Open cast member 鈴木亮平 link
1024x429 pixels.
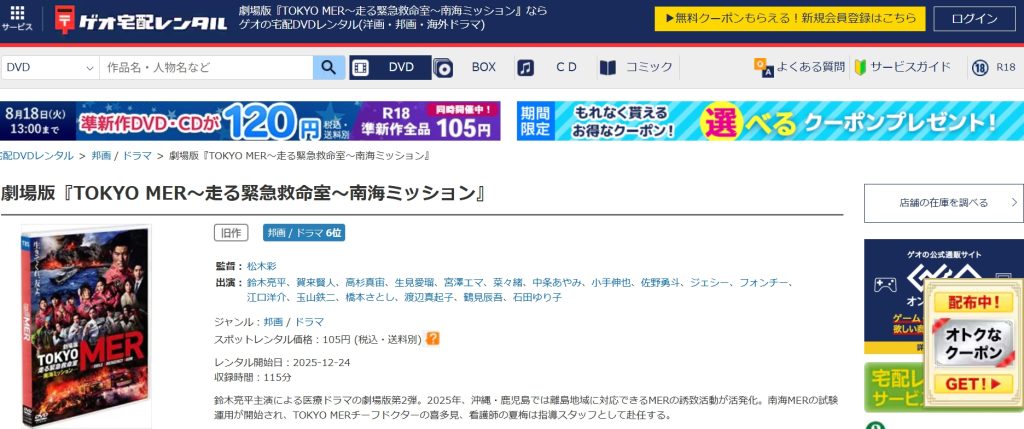[266, 283]
